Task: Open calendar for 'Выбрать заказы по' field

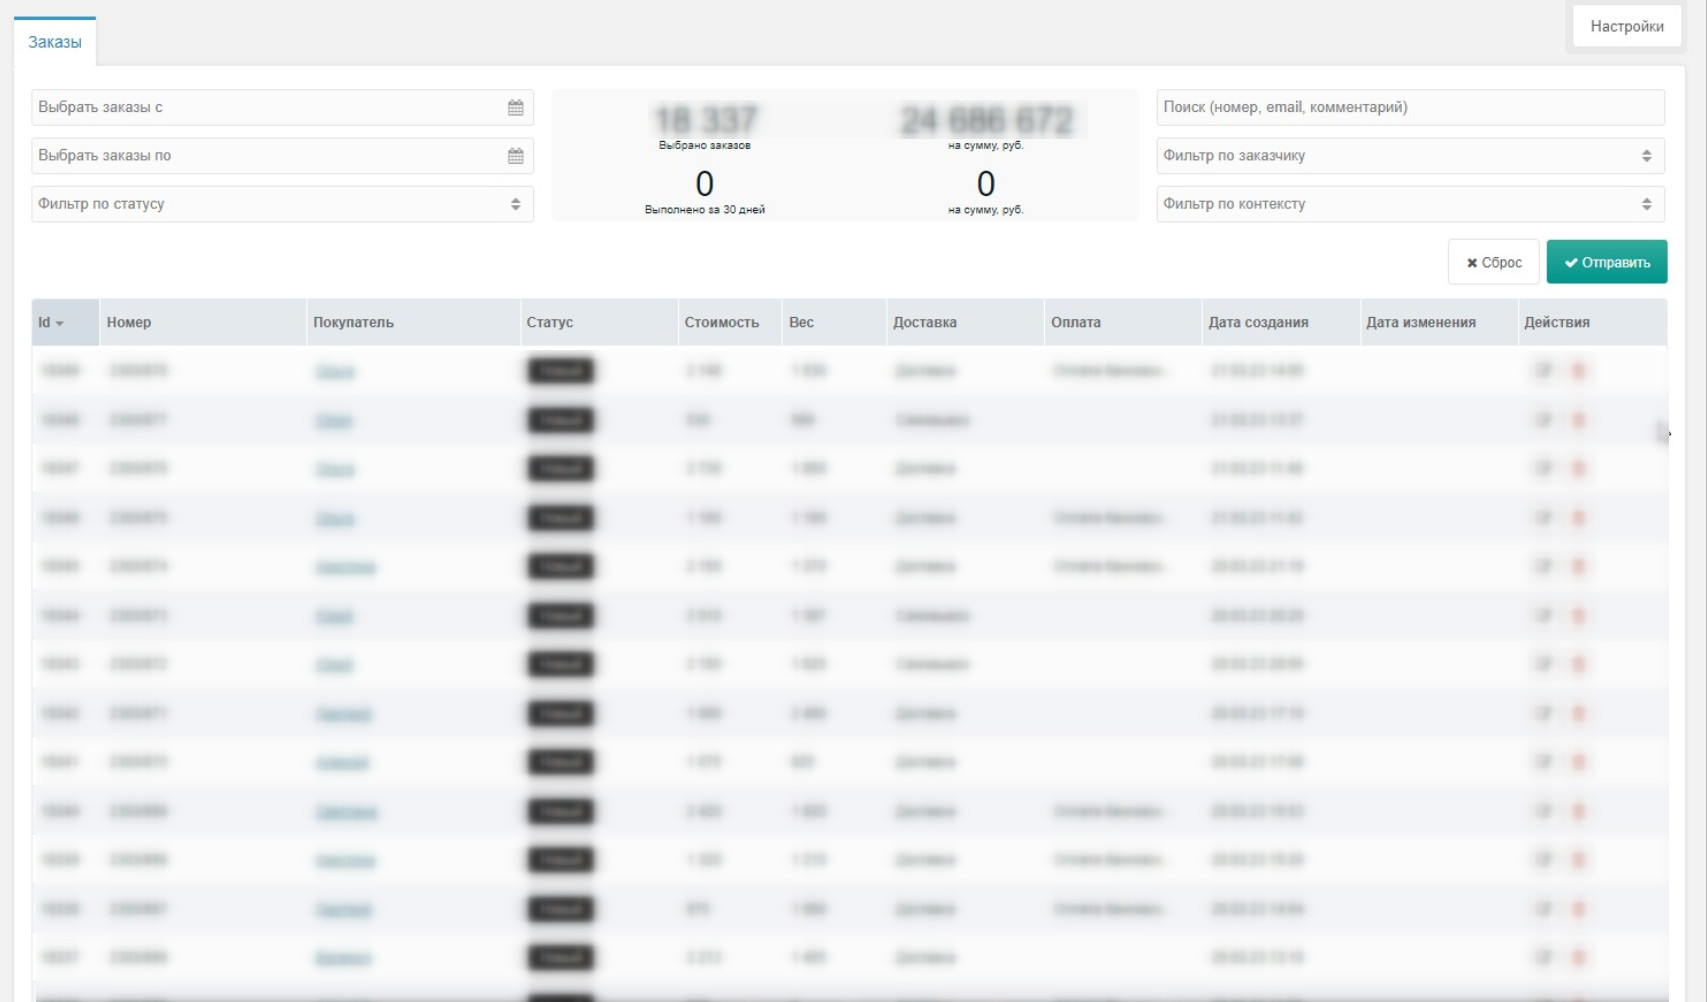Action: 515,156
